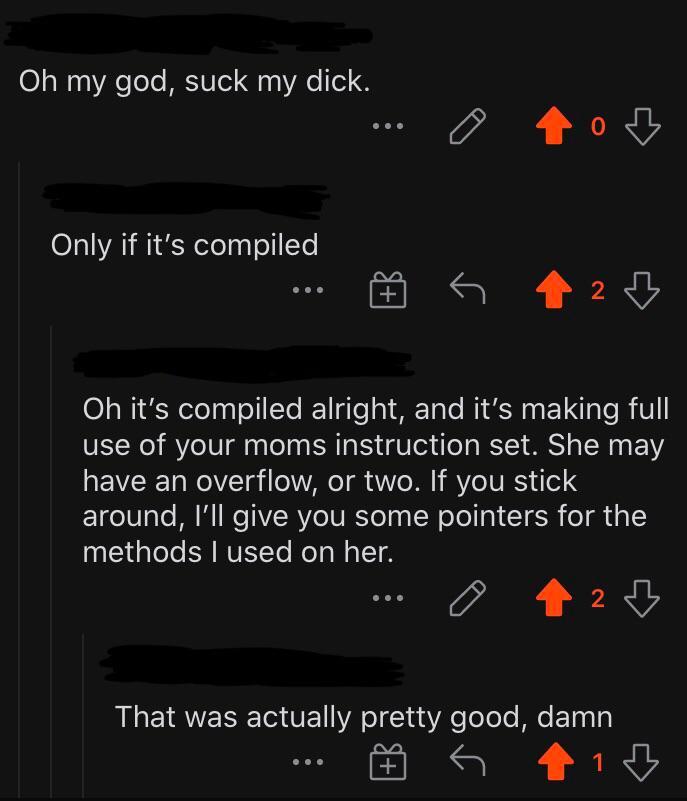Downvote "Only if it's compiled" comment
This screenshot has width=687, height=801.
642,291
